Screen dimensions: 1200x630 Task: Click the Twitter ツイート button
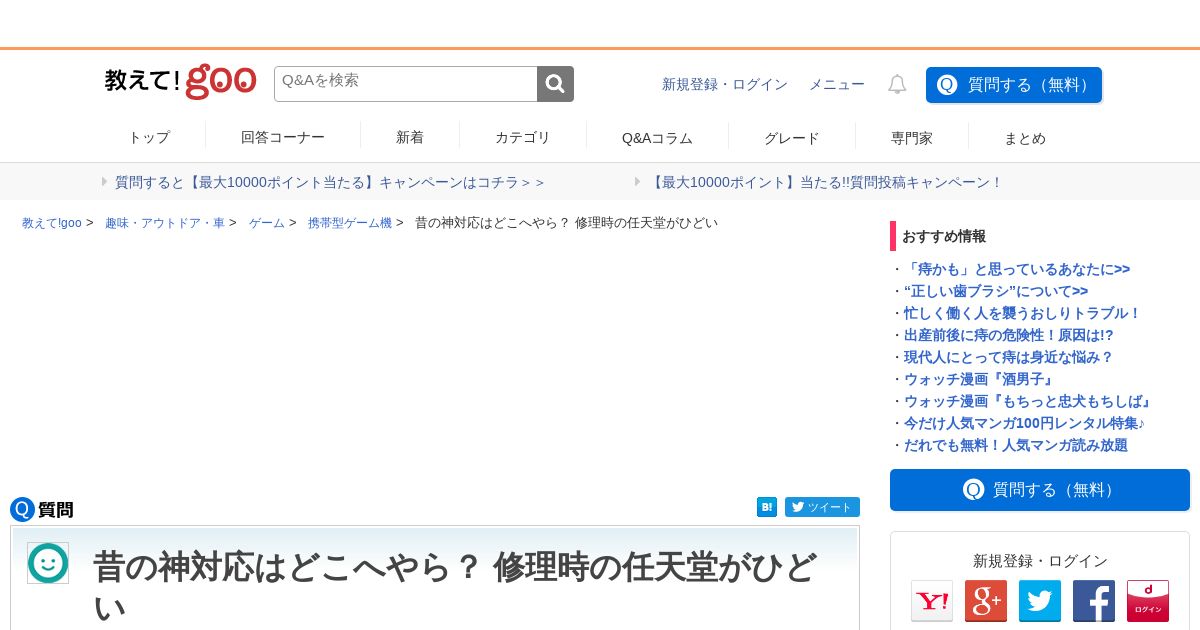822,507
